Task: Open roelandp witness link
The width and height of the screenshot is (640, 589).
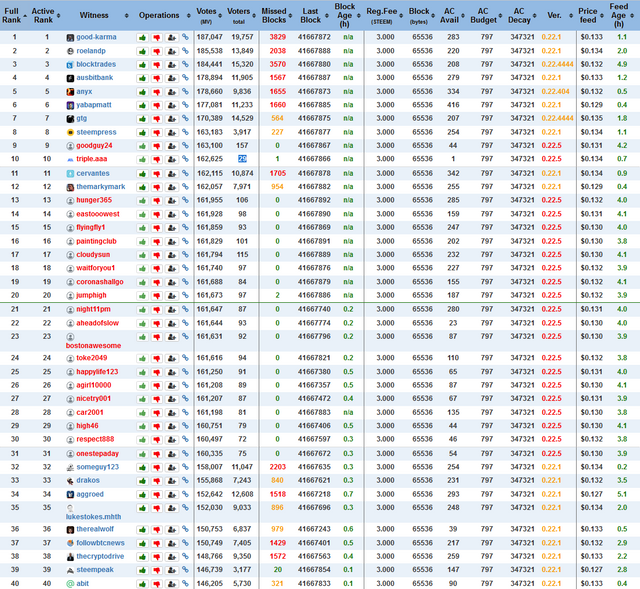Action: click(91, 51)
